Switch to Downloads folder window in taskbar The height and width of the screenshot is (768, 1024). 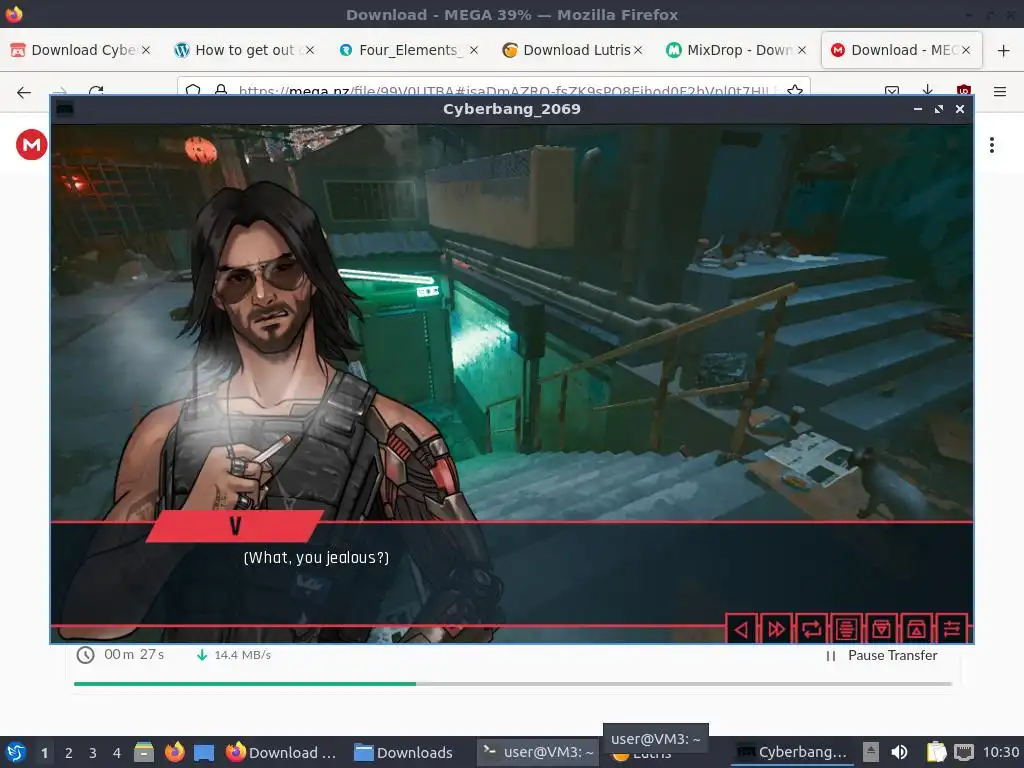click(404, 752)
